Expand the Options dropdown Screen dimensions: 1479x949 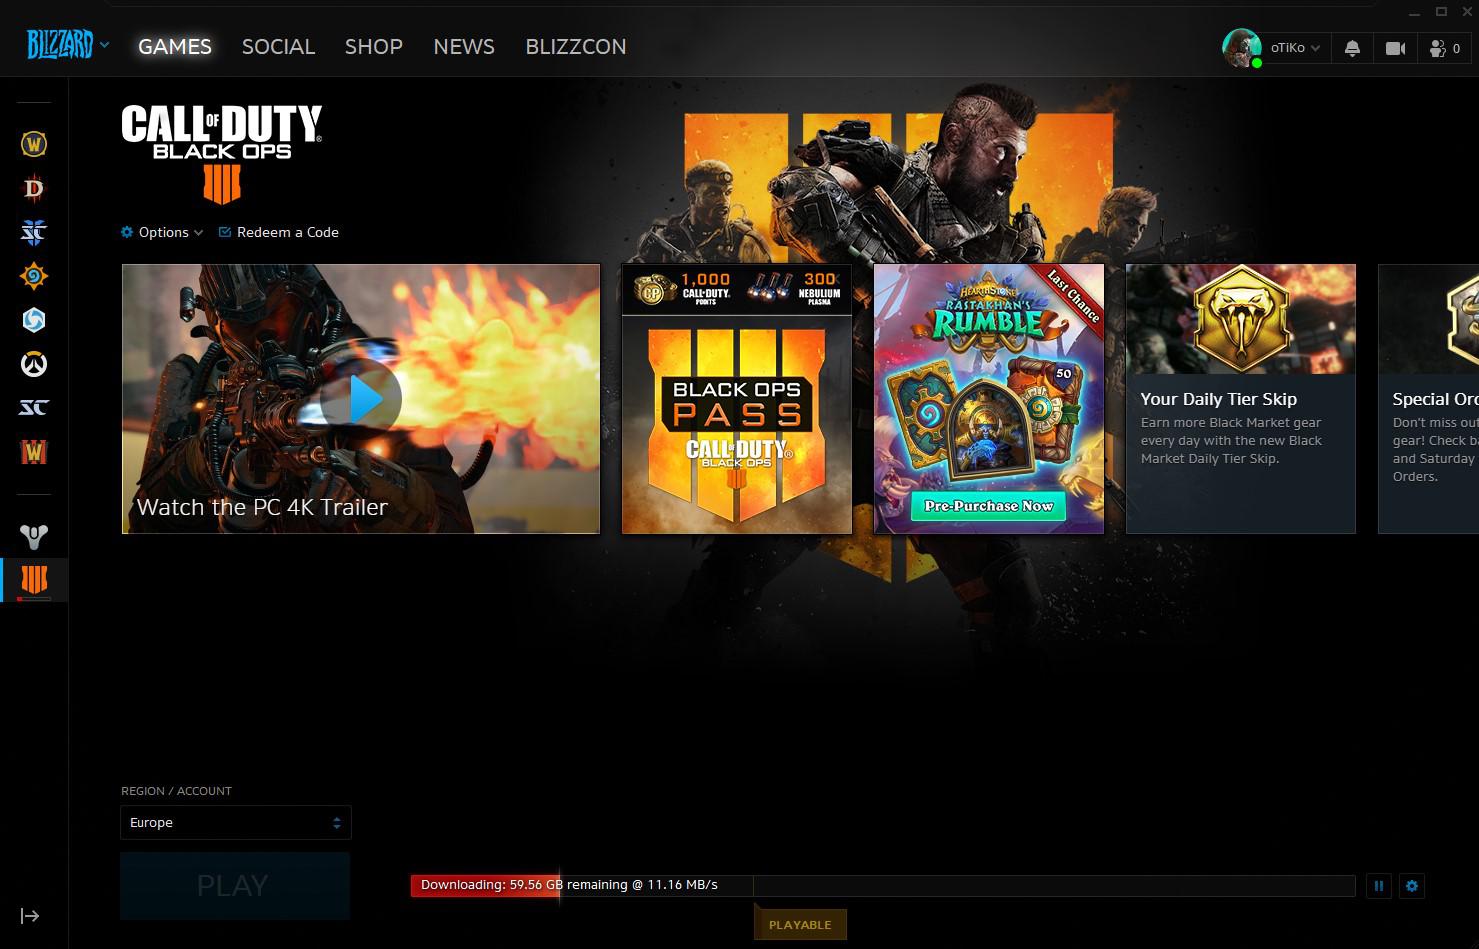[162, 232]
